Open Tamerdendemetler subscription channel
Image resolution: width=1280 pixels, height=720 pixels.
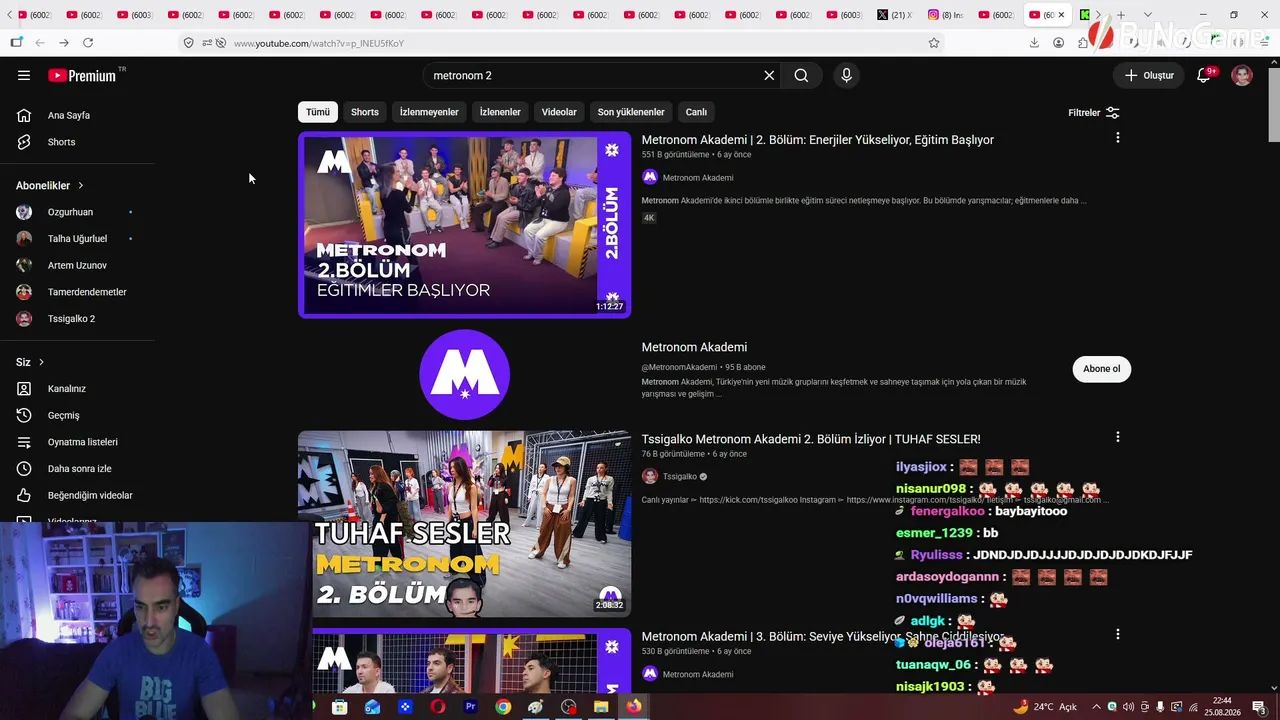coord(87,292)
